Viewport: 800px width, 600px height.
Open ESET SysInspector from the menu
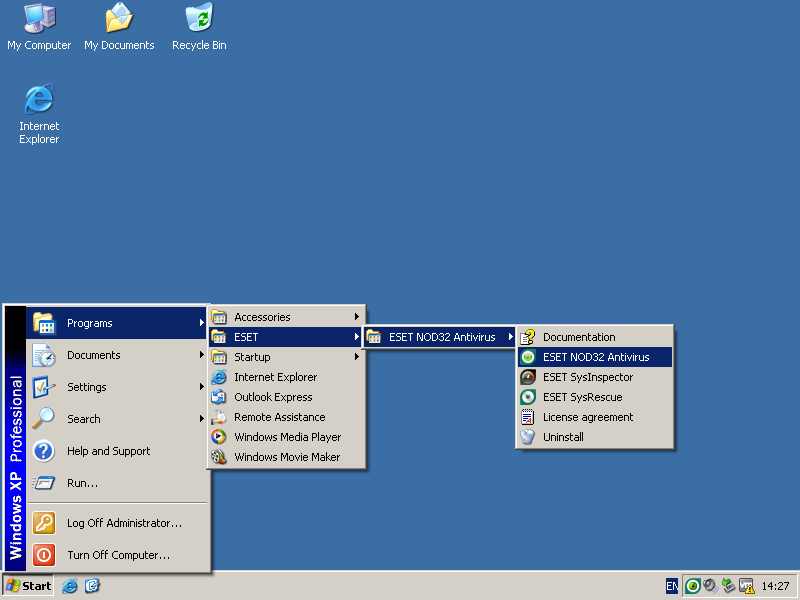coord(595,377)
